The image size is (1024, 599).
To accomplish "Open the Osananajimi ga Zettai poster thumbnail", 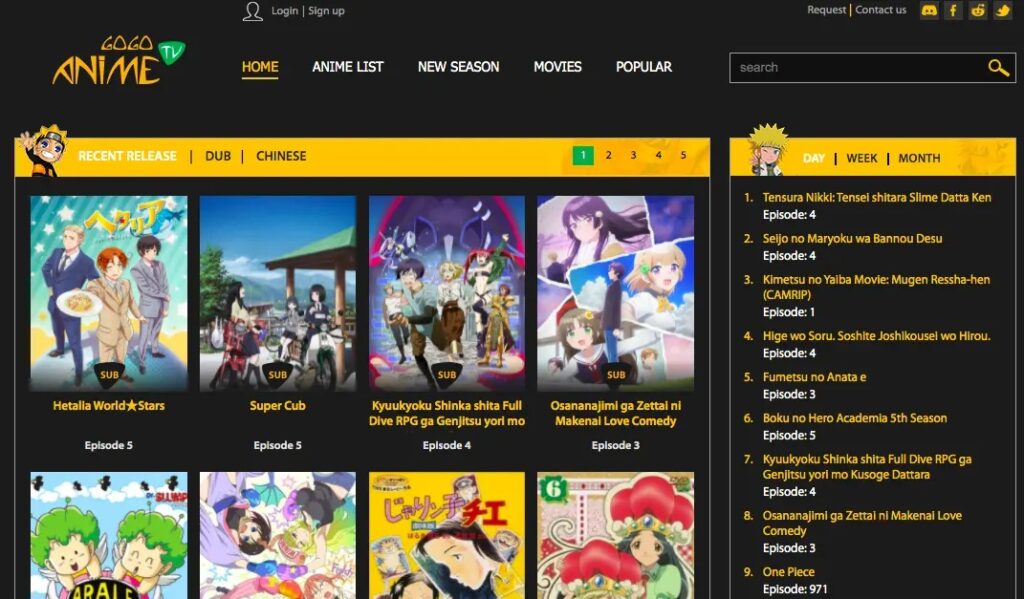I will (615, 293).
